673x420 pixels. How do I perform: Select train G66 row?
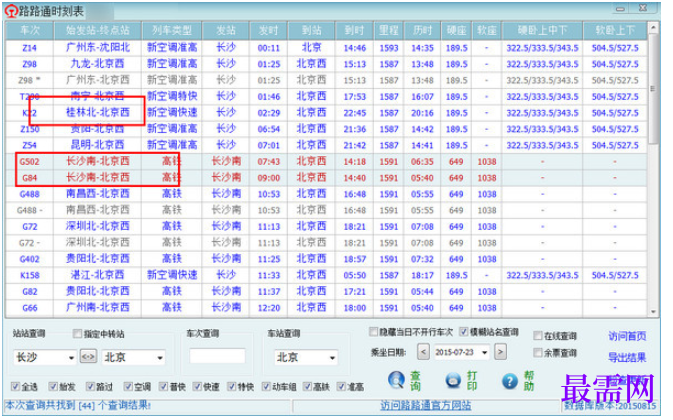click(x=326, y=308)
